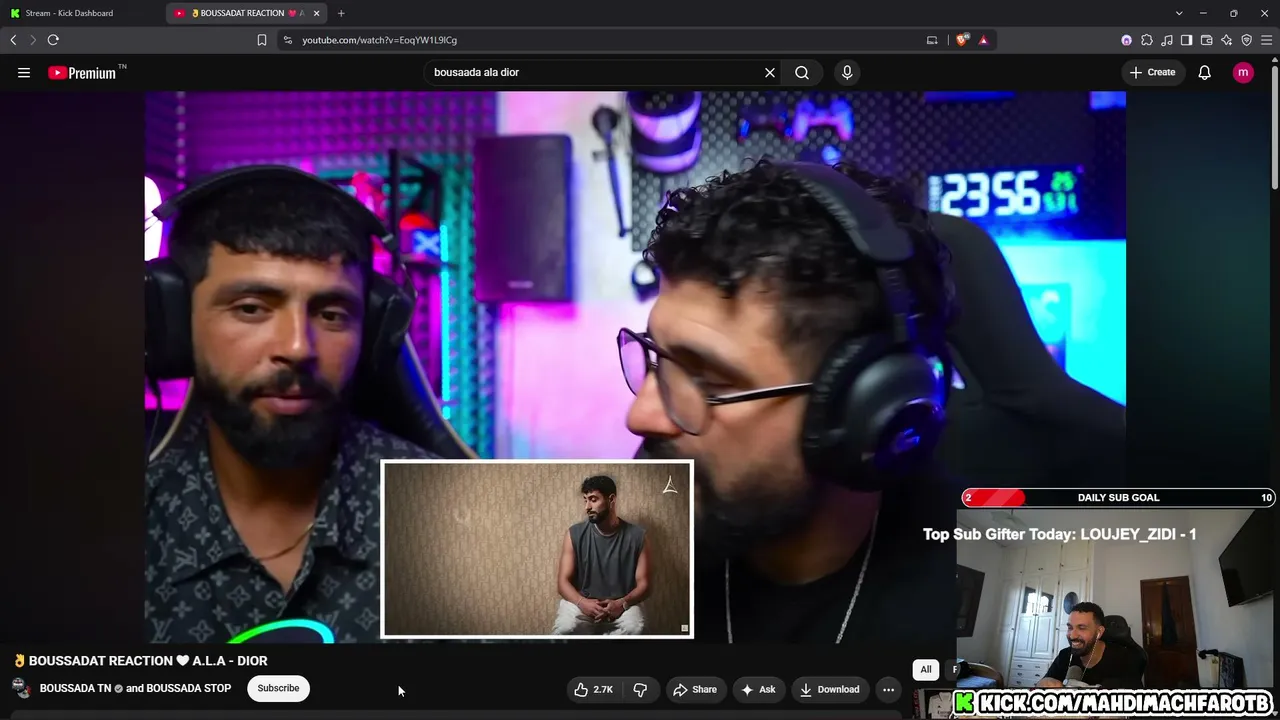
Task: Reload the current page
Action: pyautogui.click(x=53, y=40)
